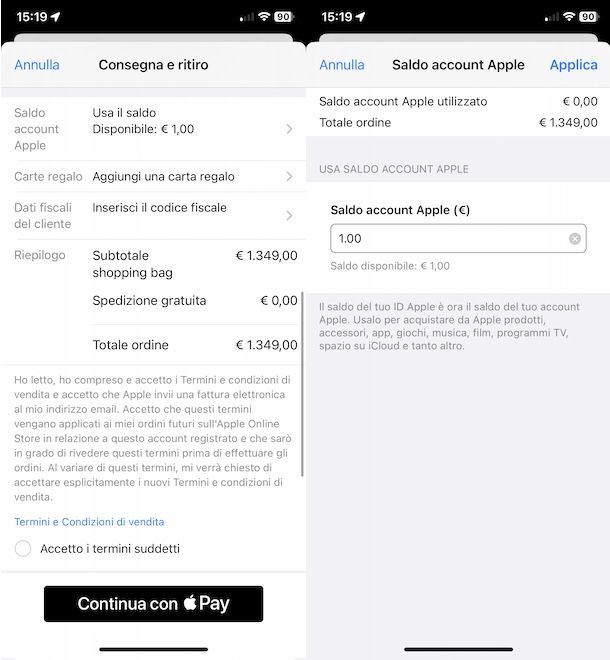Viewport: 610px width, 660px height.
Task: Open the Usa il saldo row chevron
Action: [x=289, y=129]
